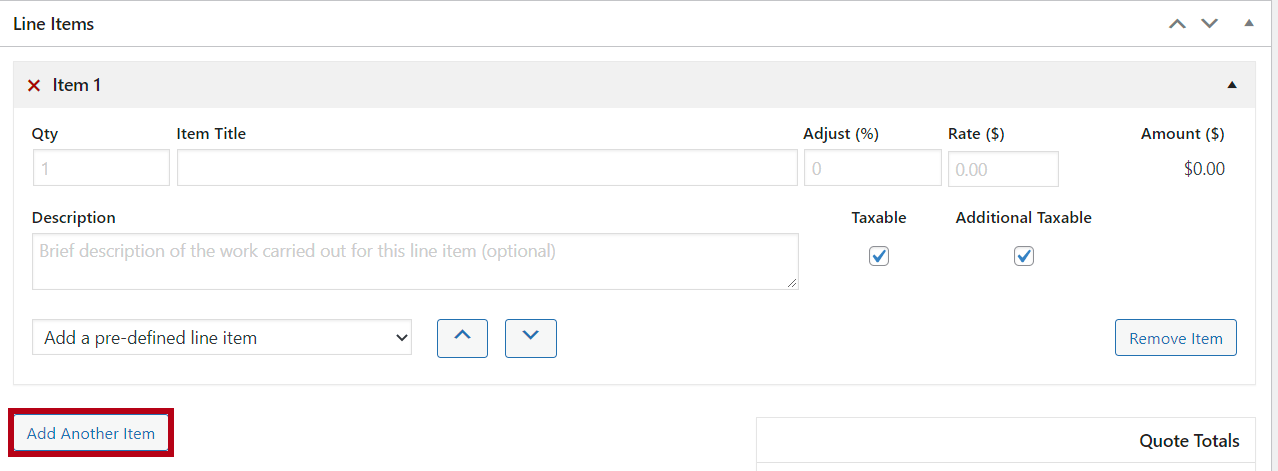Image resolution: width=1278 pixels, height=471 pixels.
Task: Click the red X to delete Item 1
Action: tap(34, 86)
